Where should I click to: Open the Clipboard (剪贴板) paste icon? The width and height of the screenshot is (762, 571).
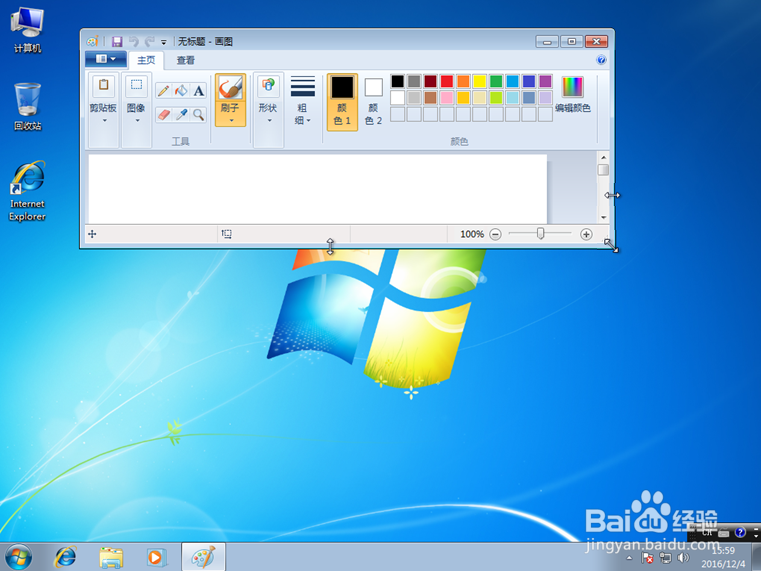[104, 86]
